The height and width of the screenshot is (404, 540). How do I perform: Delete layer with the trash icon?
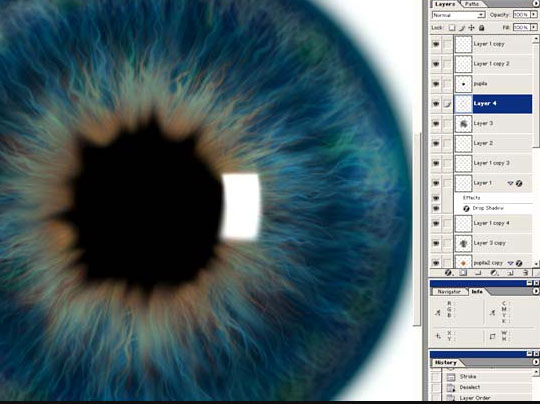[x=525, y=273]
